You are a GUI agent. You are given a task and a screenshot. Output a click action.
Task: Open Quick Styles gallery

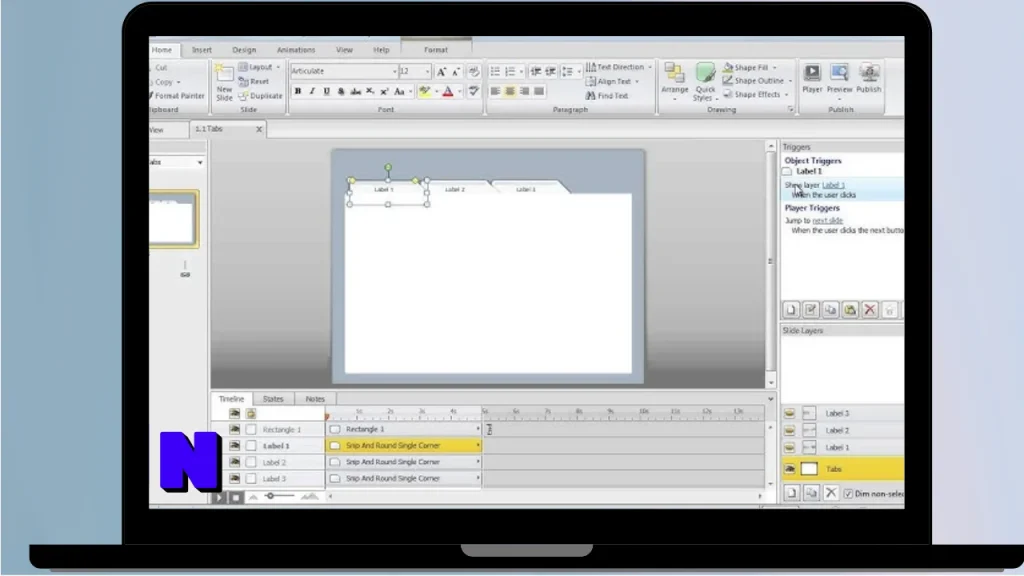(x=705, y=82)
